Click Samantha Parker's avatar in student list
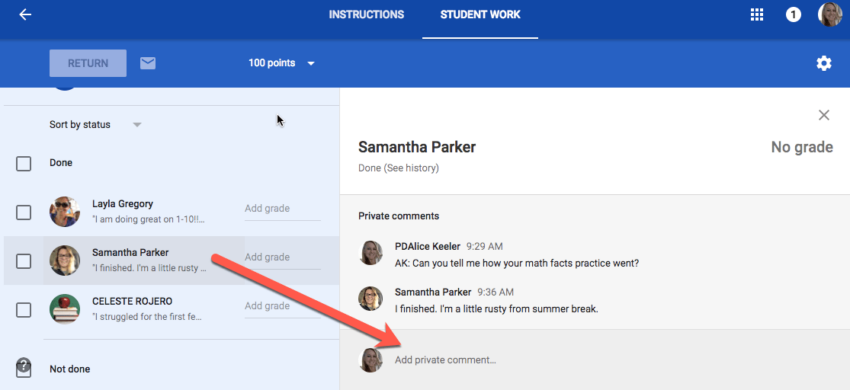Viewport: 850px width, 390px height. click(65, 260)
